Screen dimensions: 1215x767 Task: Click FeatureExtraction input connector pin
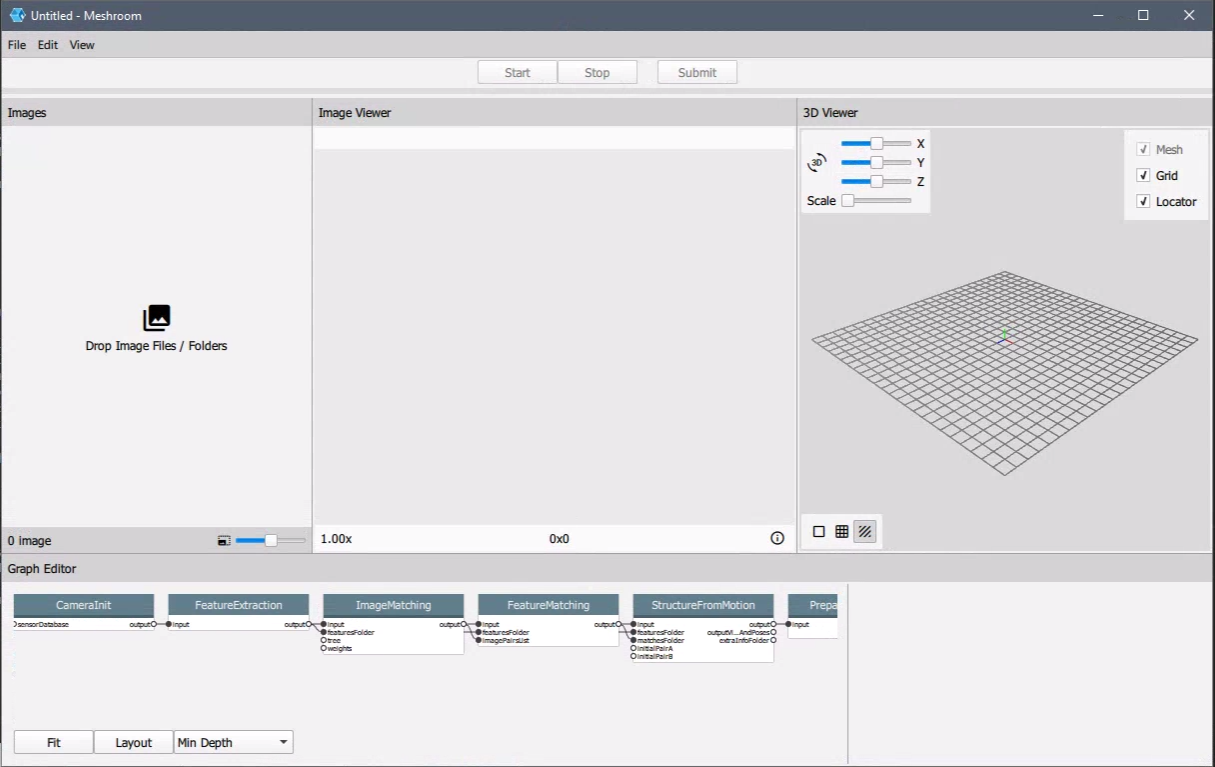[169, 624]
